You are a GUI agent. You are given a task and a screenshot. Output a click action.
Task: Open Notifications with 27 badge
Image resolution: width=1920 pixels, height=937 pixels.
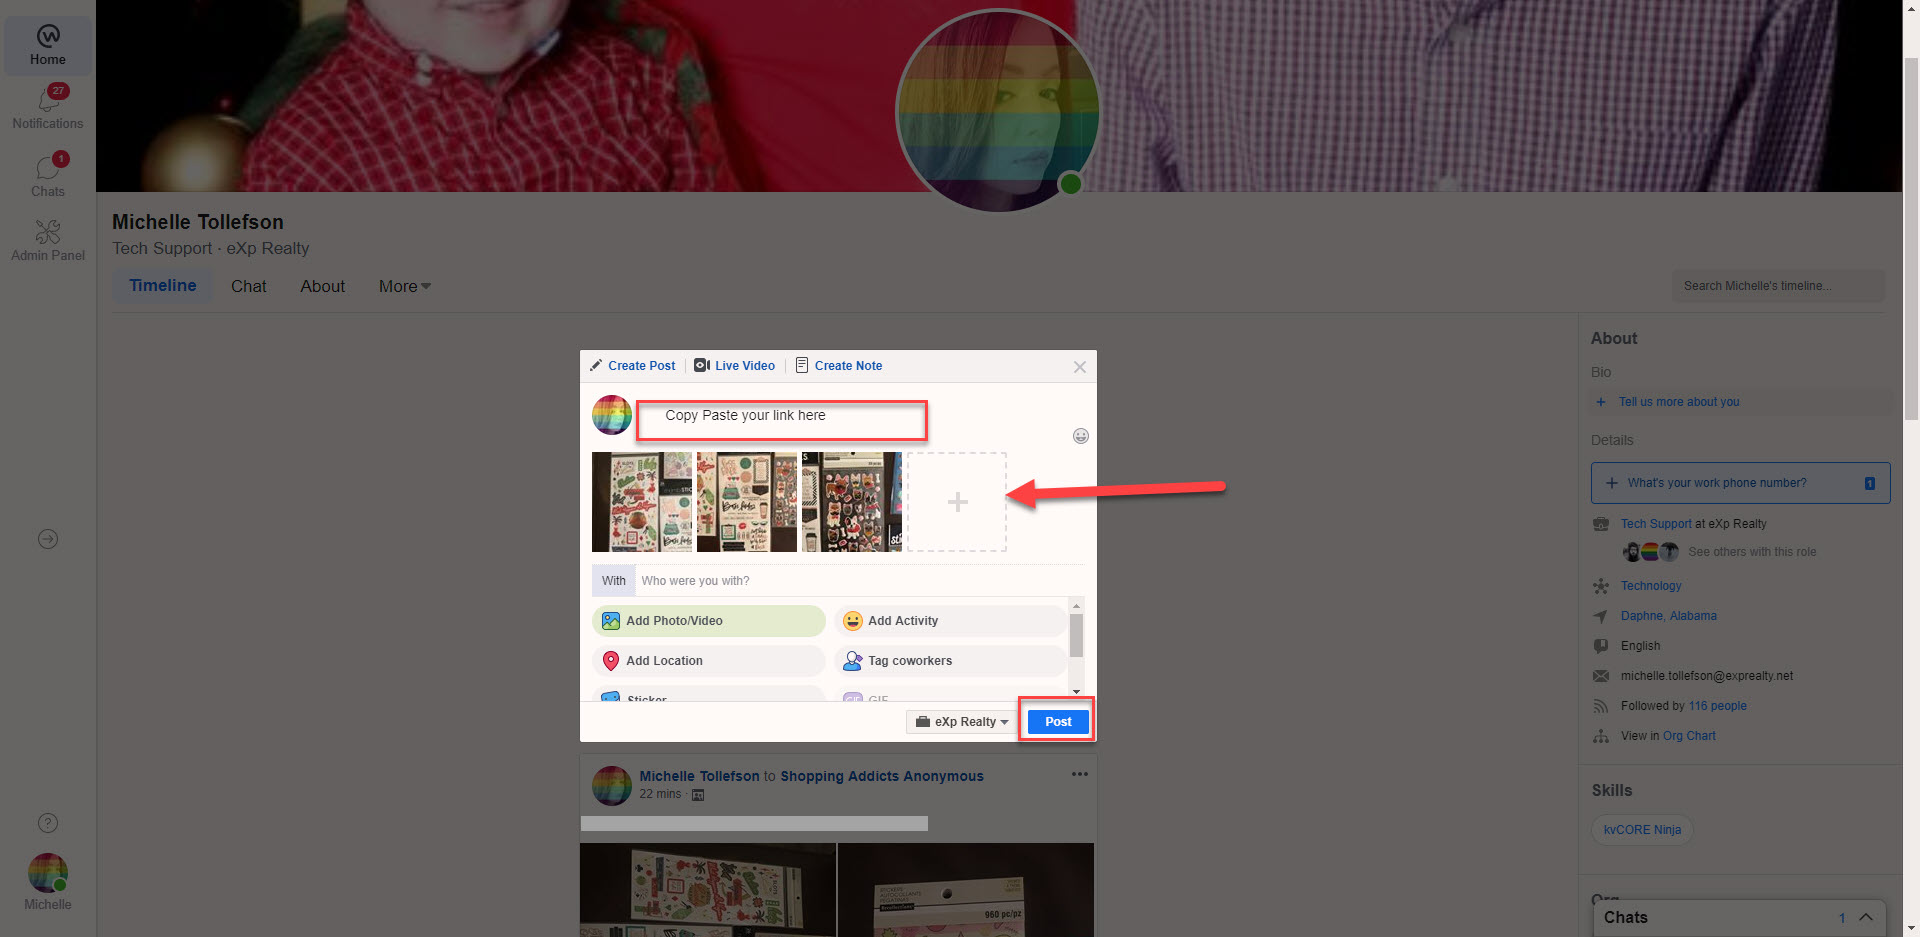48,107
